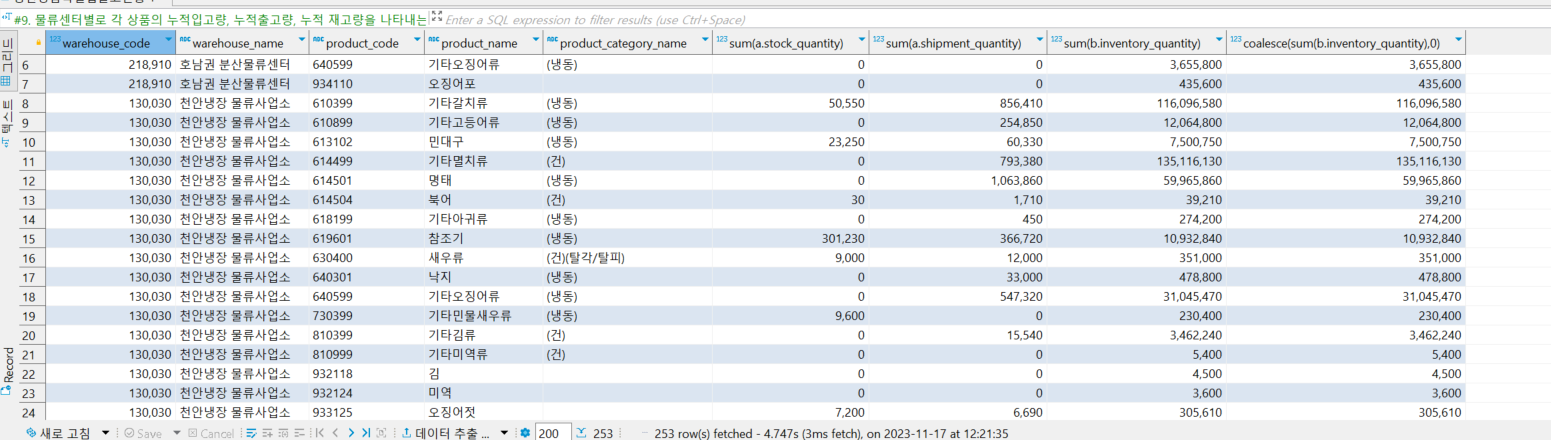The height and width of the screenshot is (440, 1551).
Task: Click the 기타민물새우류 product name cell
Action: click(x=484, y=316)
